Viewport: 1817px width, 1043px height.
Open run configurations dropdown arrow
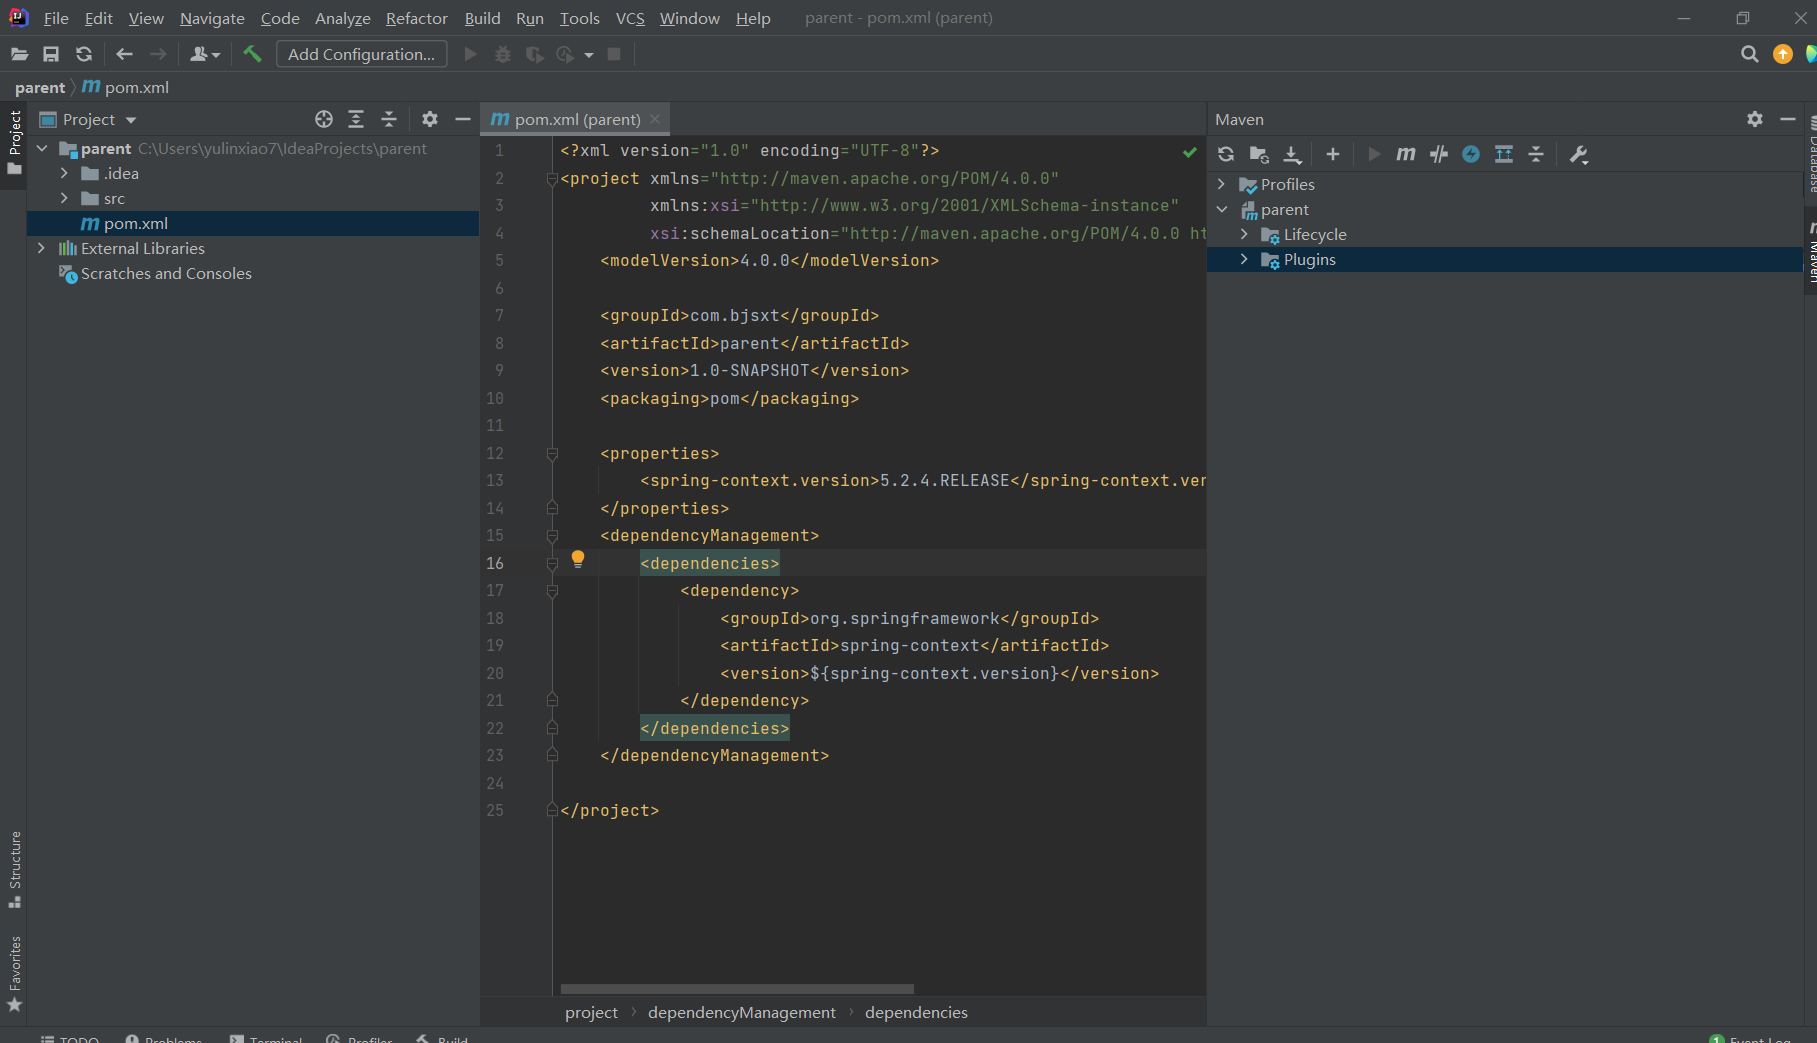[589, 55]
